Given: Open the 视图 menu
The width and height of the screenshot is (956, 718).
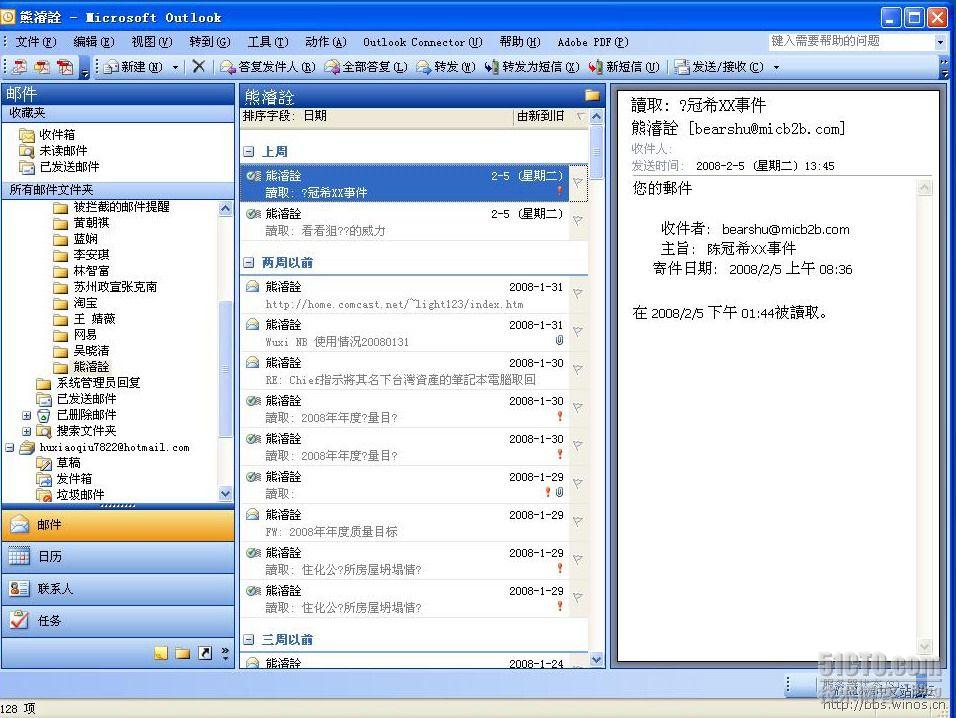Looking at the screenshot, I should (x=152, y=41).
